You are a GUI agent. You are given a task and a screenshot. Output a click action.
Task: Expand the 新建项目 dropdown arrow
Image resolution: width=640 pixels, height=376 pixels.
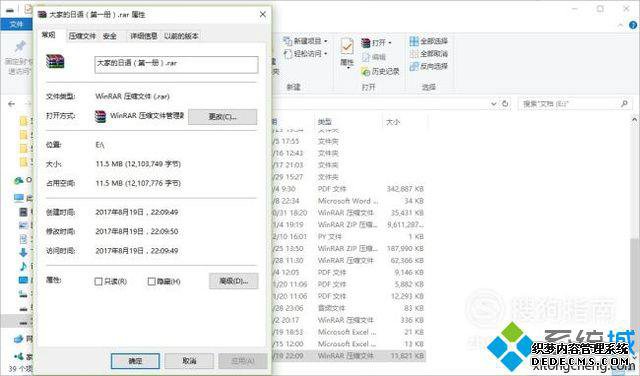[x=326, y=42]
